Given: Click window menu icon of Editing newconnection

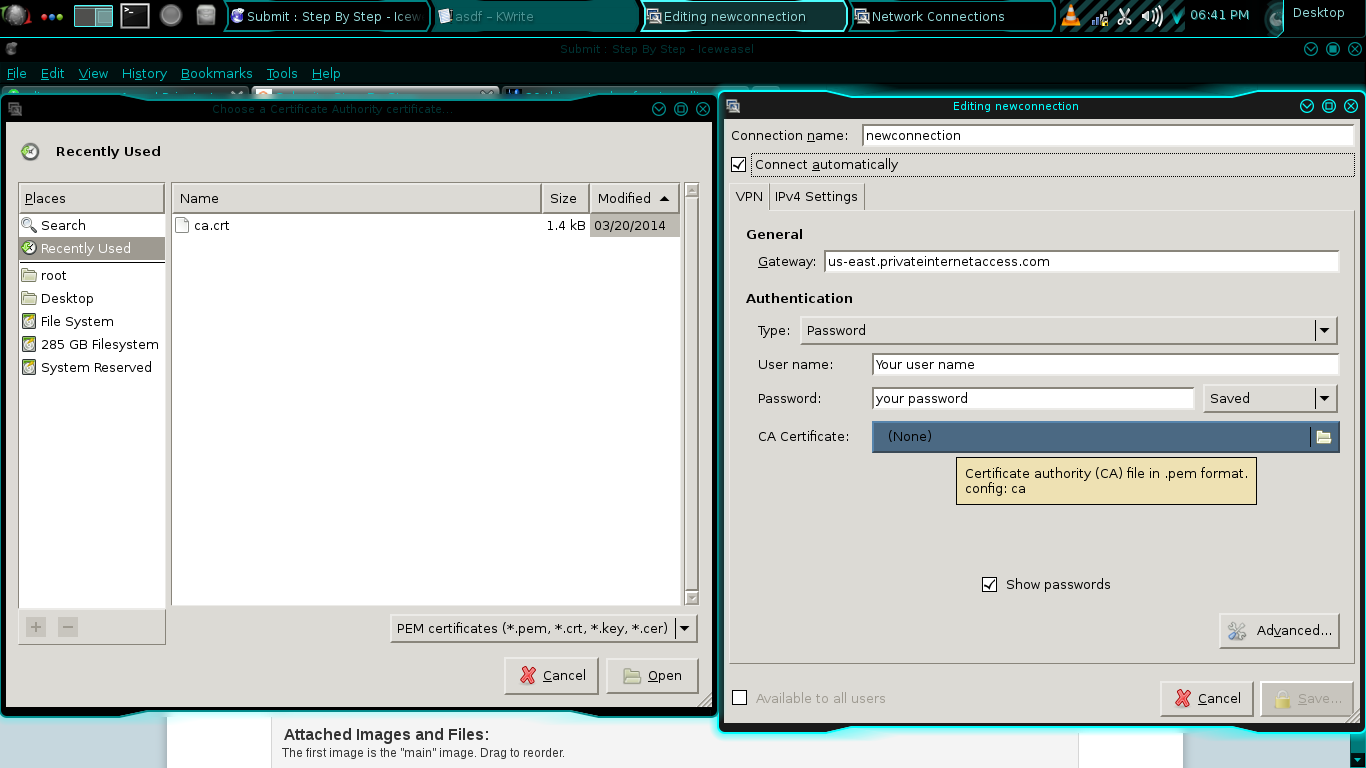Looking at the screenshot, I should pos(733,106).
